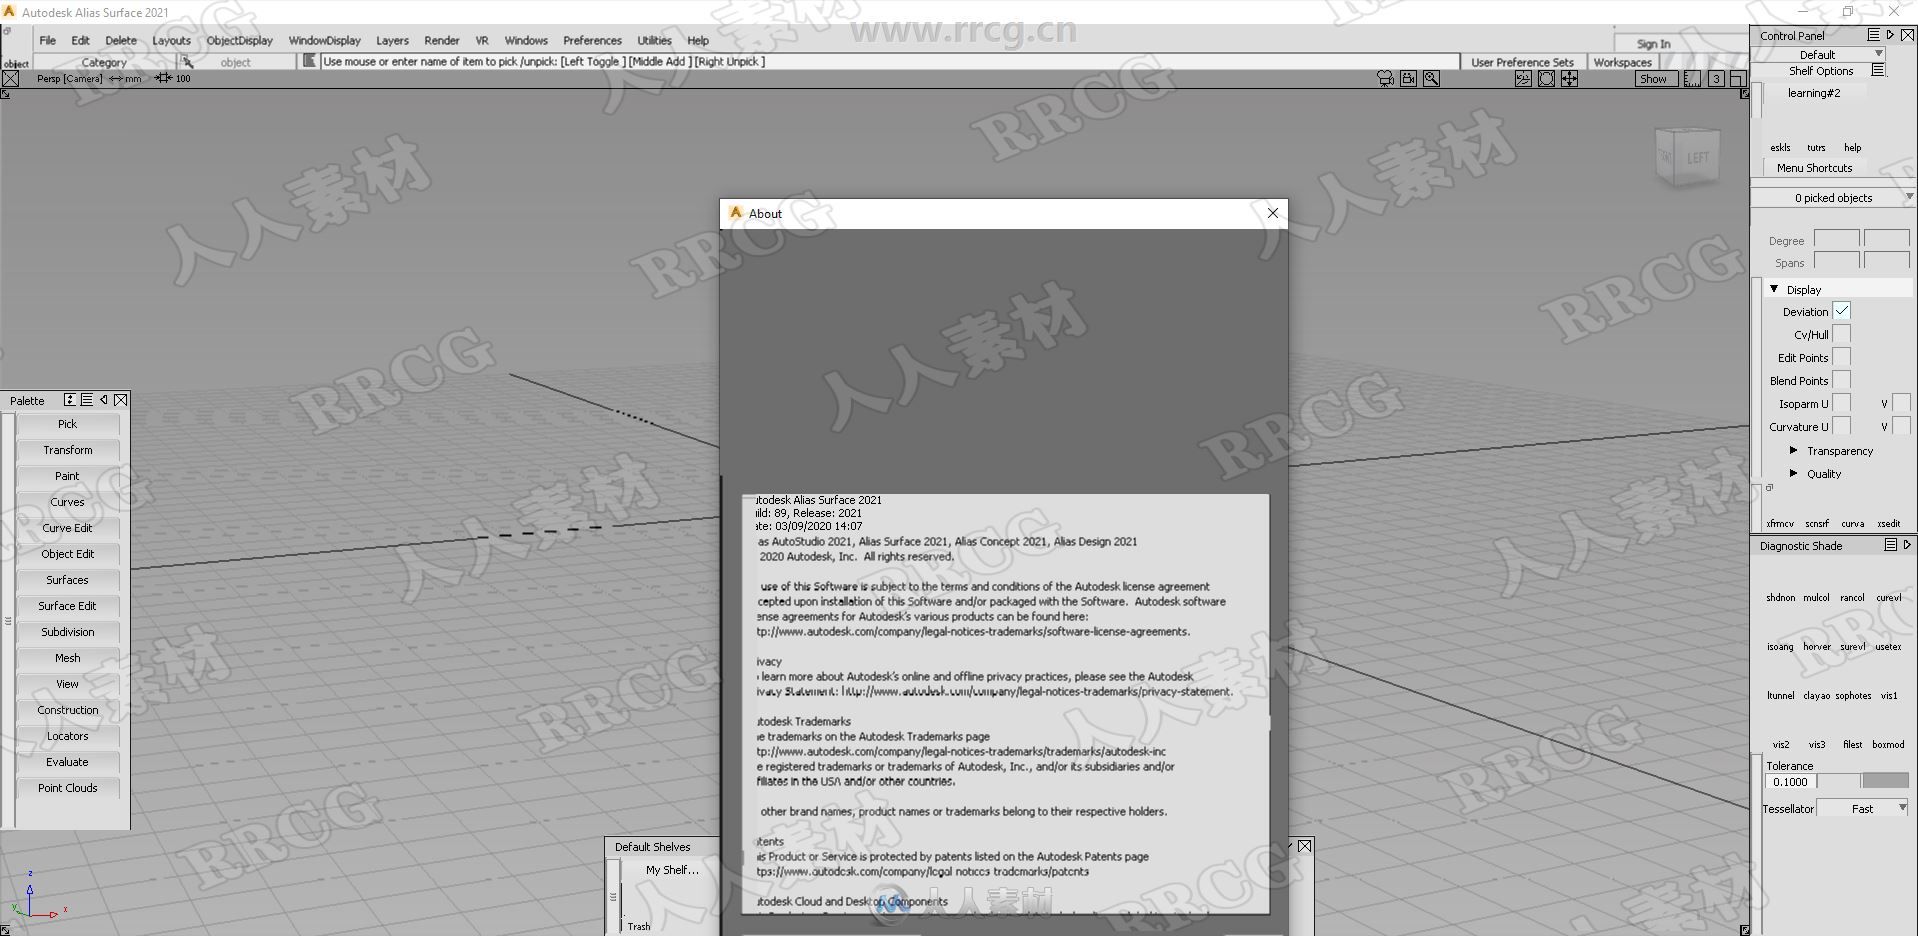Click the video camera icon in viewport bar
The image size is (1918, 936).
coord(1408,79)
